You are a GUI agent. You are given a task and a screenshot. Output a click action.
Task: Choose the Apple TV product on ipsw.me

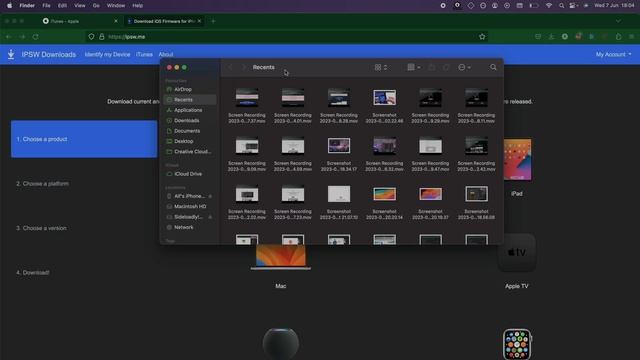(x=517, y=261)
